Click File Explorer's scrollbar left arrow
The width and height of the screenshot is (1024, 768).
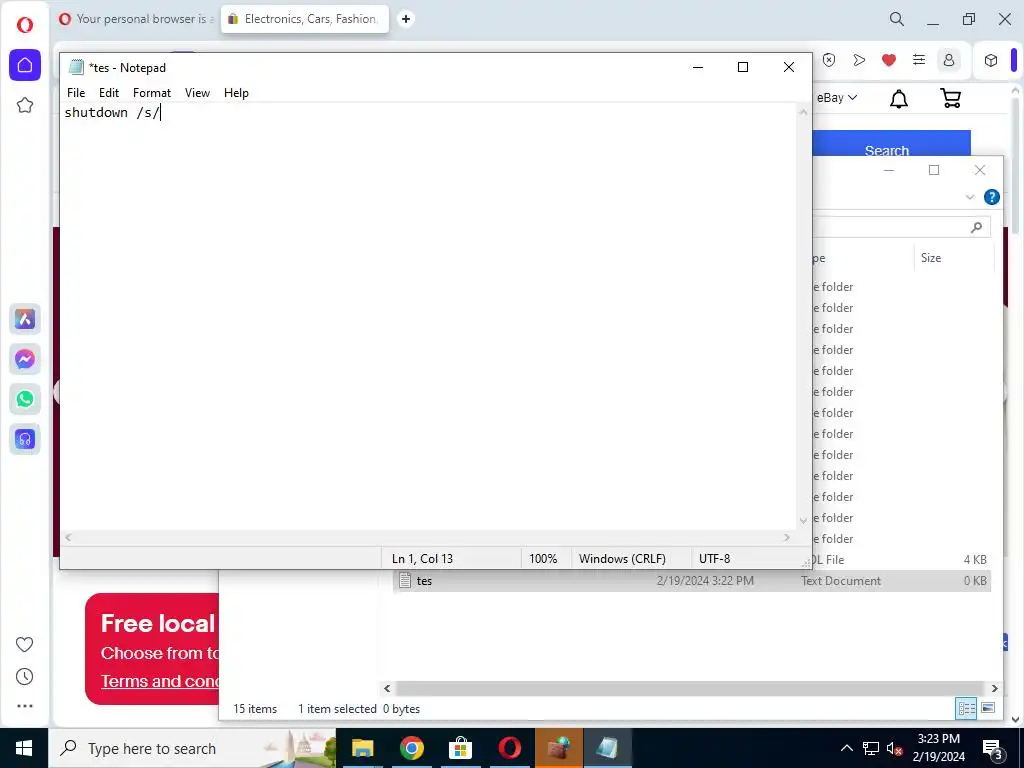tap(387, 688)
